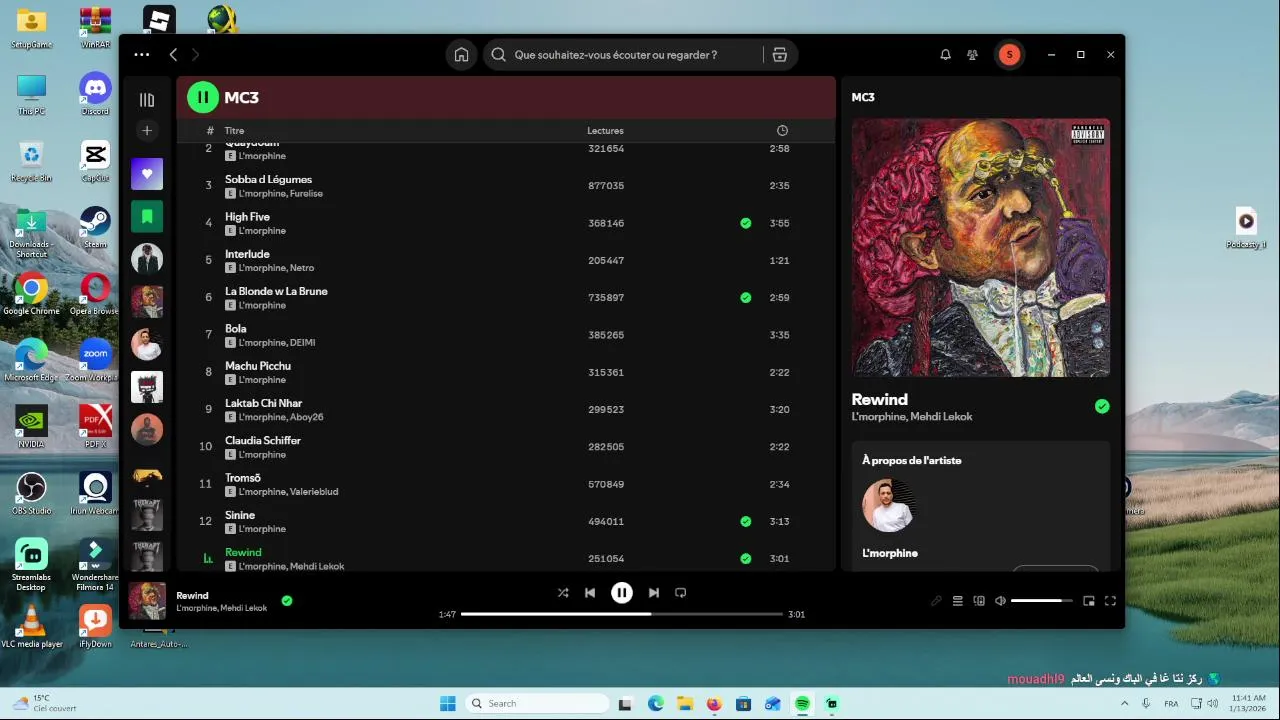Open the Windows Start button

448,703
